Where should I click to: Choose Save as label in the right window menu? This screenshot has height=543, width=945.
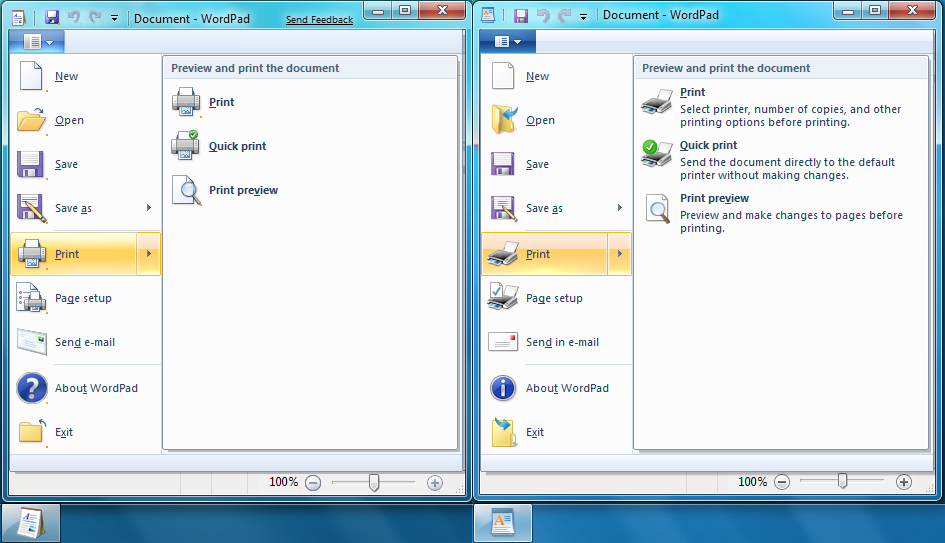[544, 208]
